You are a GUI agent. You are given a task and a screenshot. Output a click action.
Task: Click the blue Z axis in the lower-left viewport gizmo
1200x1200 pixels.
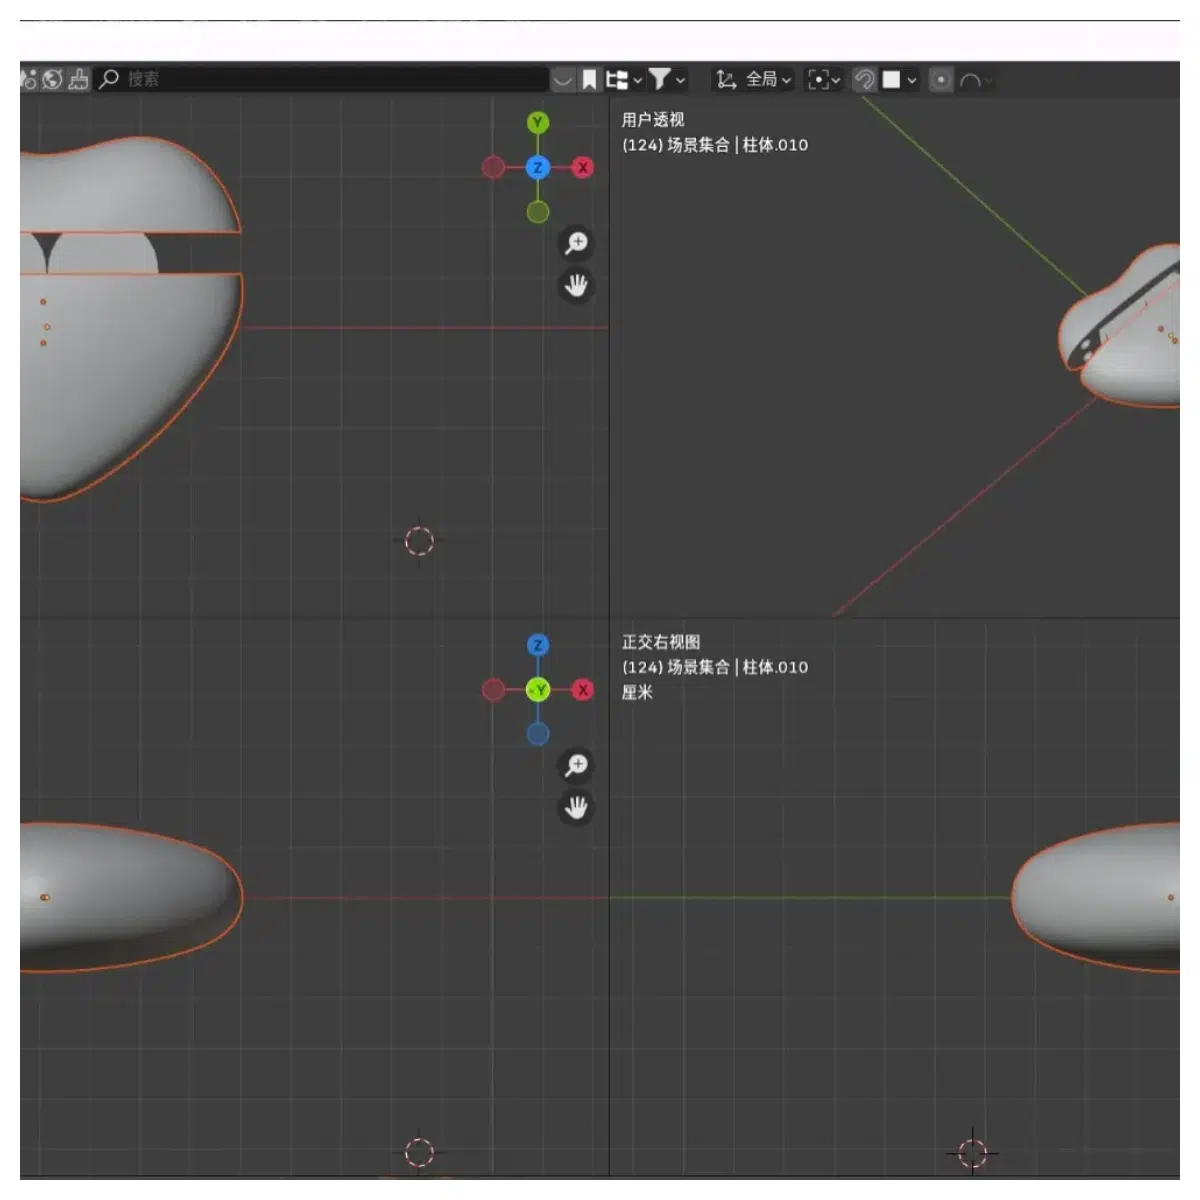click(x=538, y=645)
